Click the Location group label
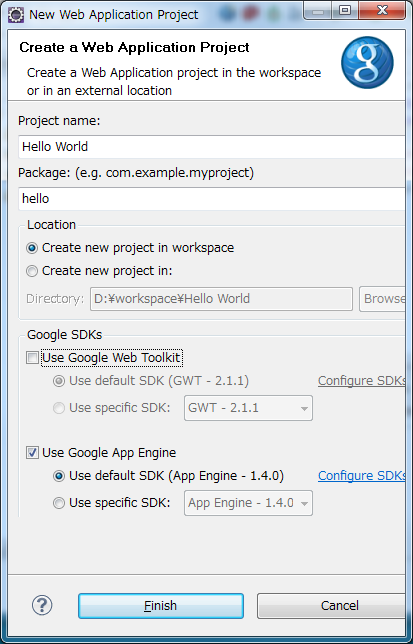413x644 pixels. click(51, 225)
